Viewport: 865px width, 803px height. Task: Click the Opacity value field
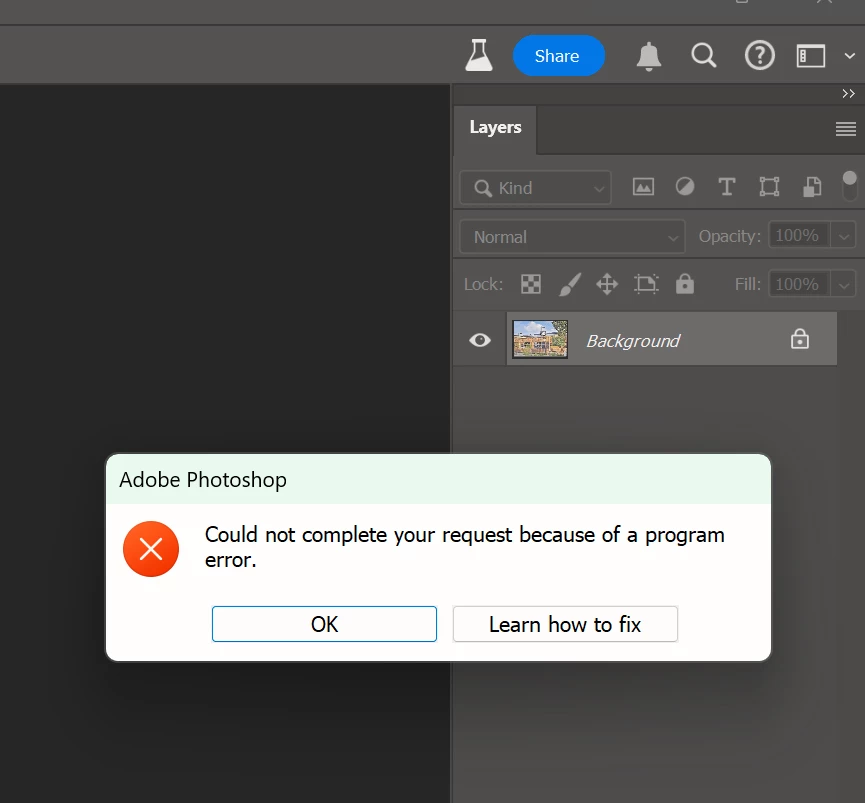[x=799, y=236]
